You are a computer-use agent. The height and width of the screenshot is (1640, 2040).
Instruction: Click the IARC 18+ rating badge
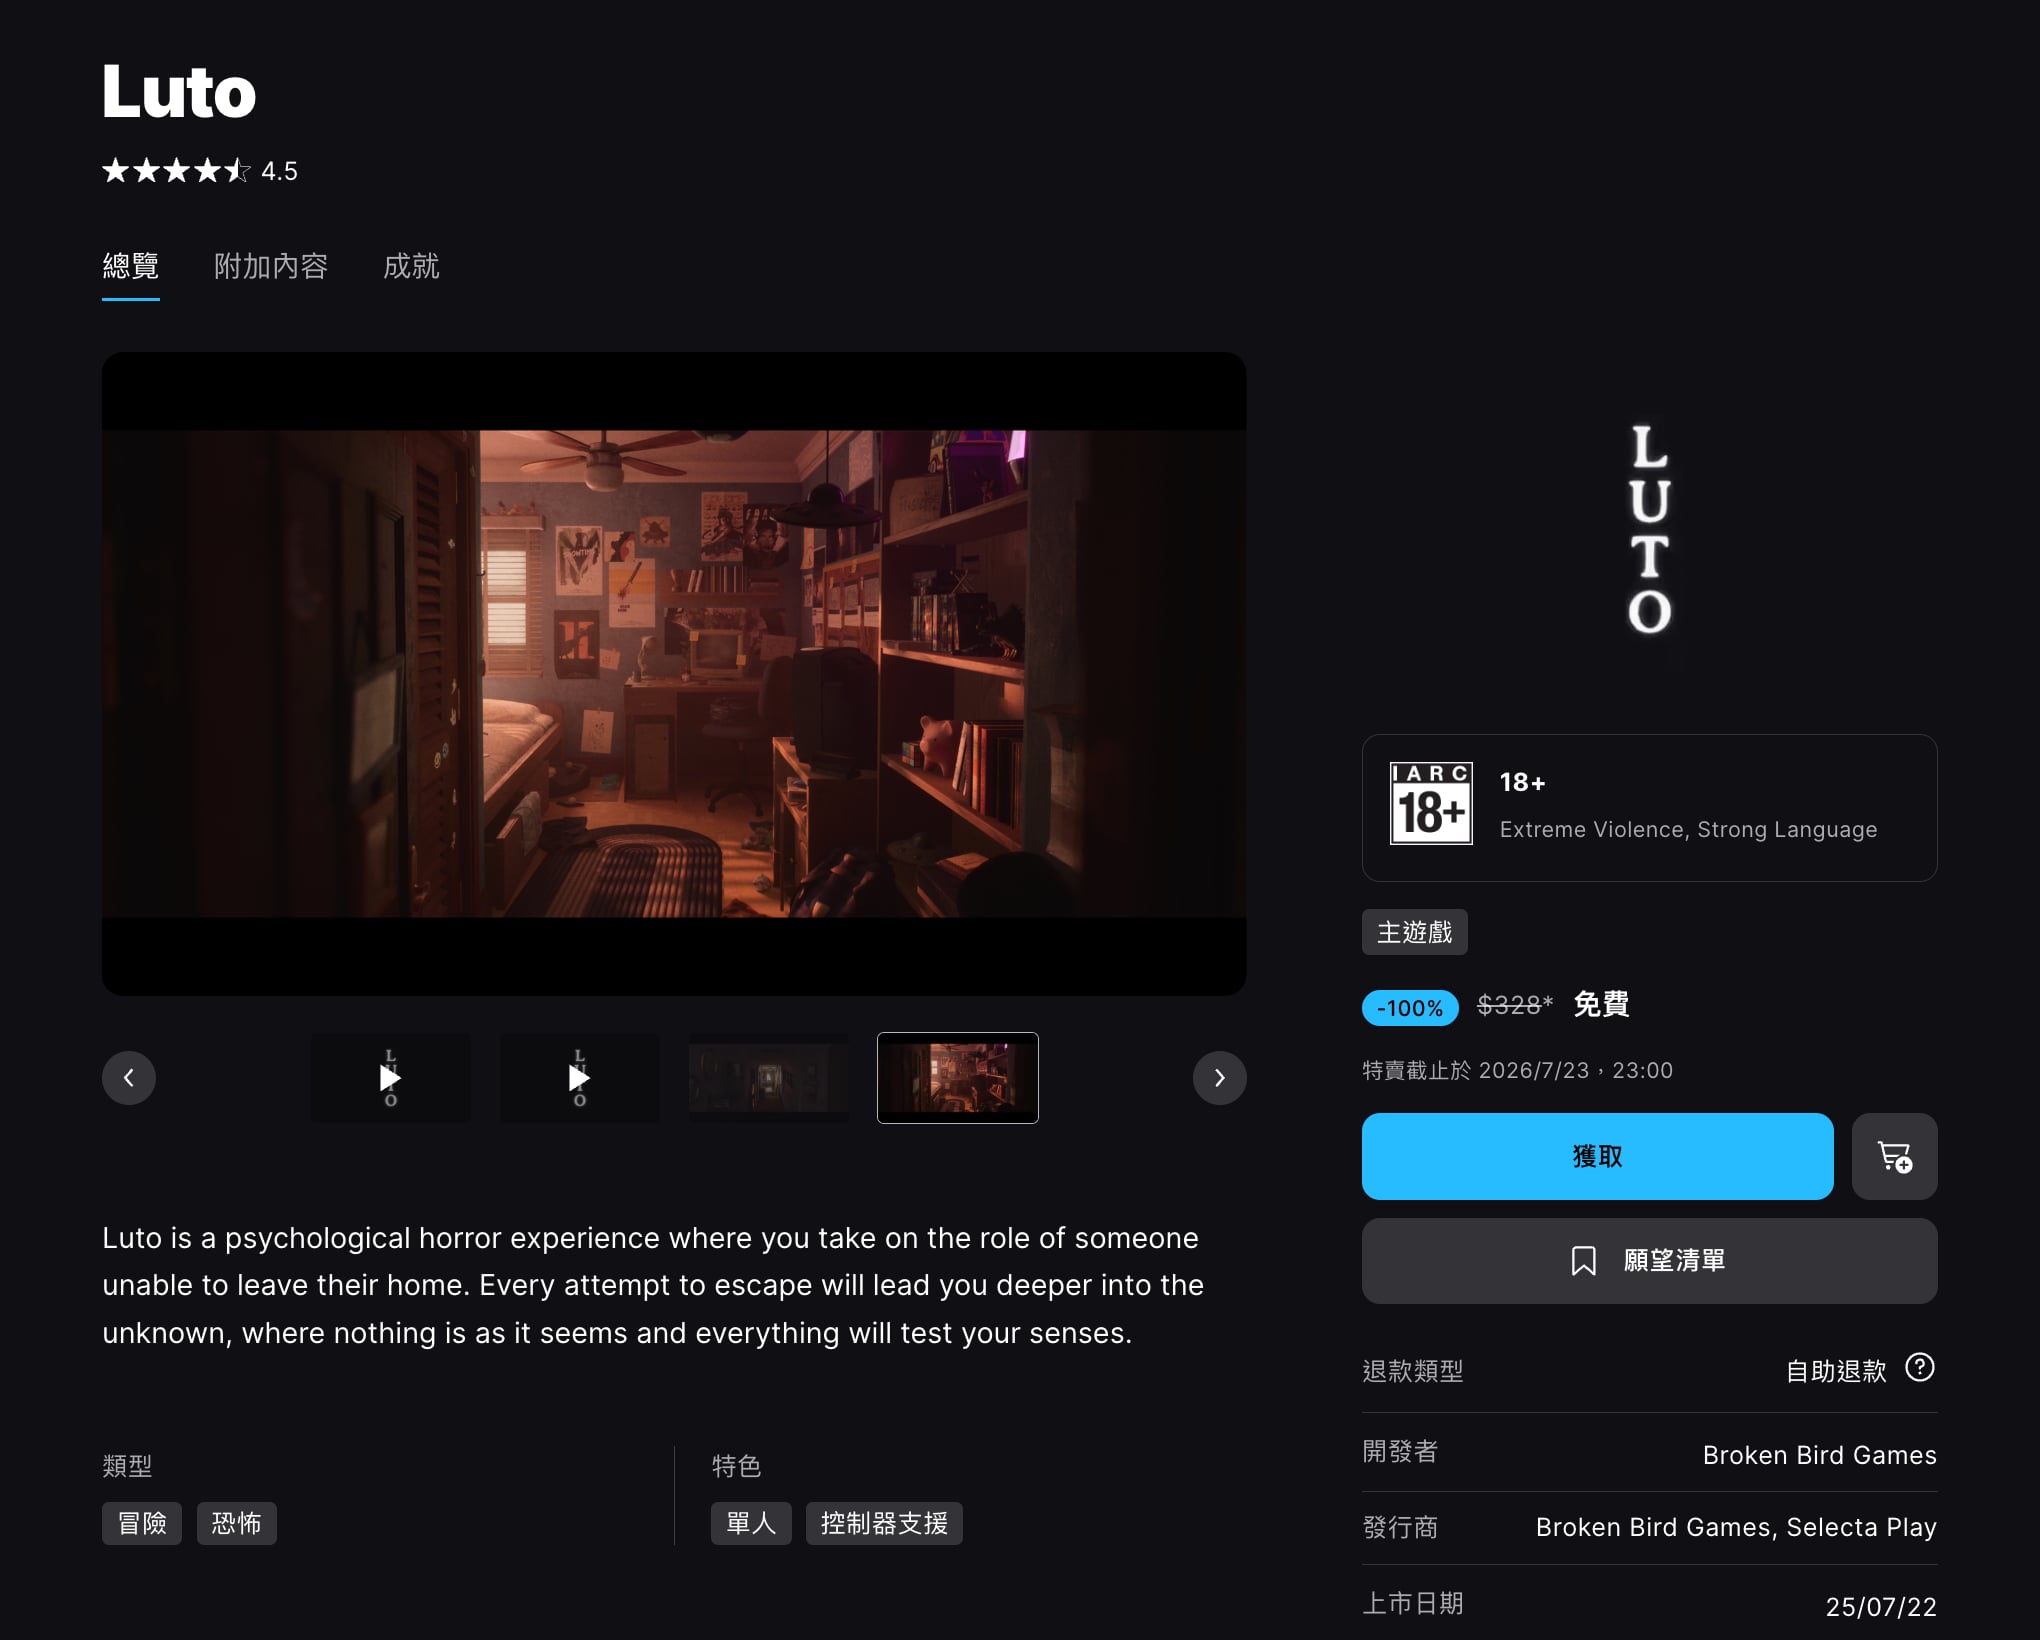pyautogui.click(x=1431, y=804)
